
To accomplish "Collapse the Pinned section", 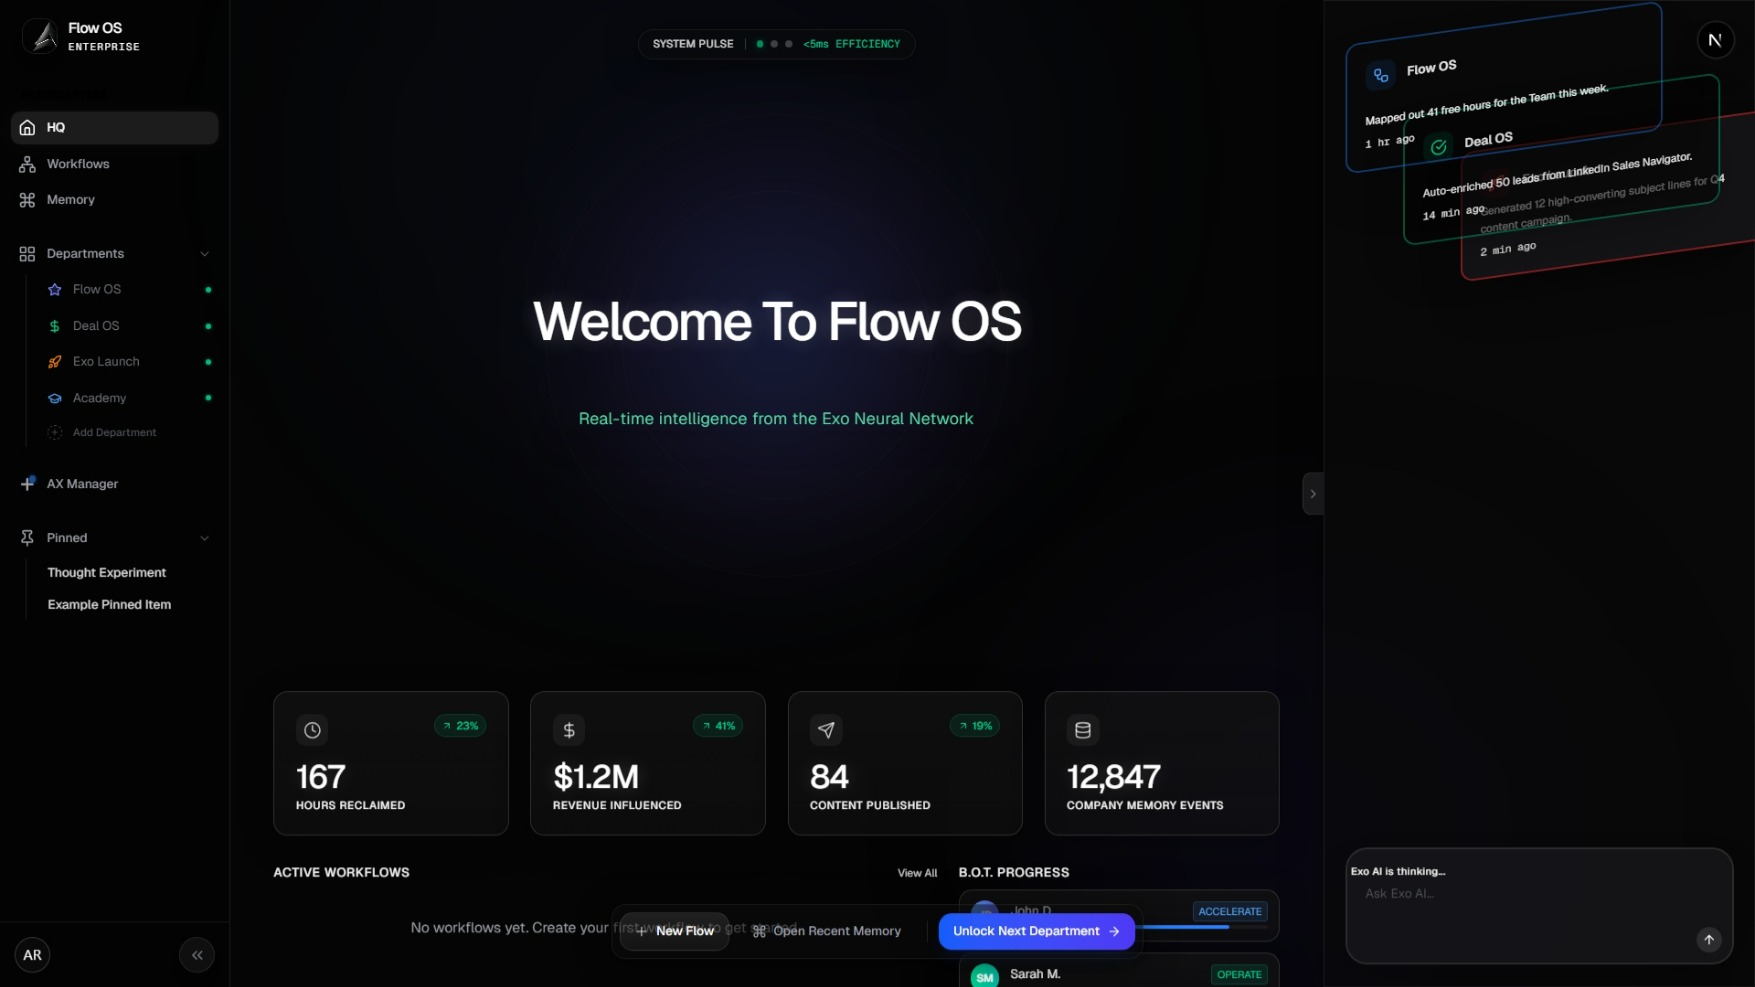I will [x=204, y=538].
